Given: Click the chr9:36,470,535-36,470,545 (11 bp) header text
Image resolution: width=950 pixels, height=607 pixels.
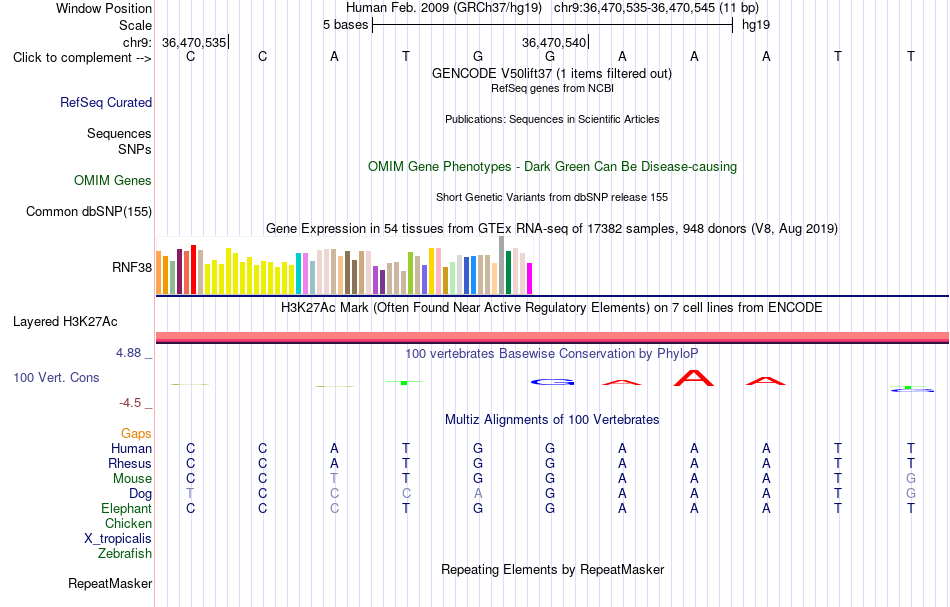Looking at the screenshot, I should (656, 8).
